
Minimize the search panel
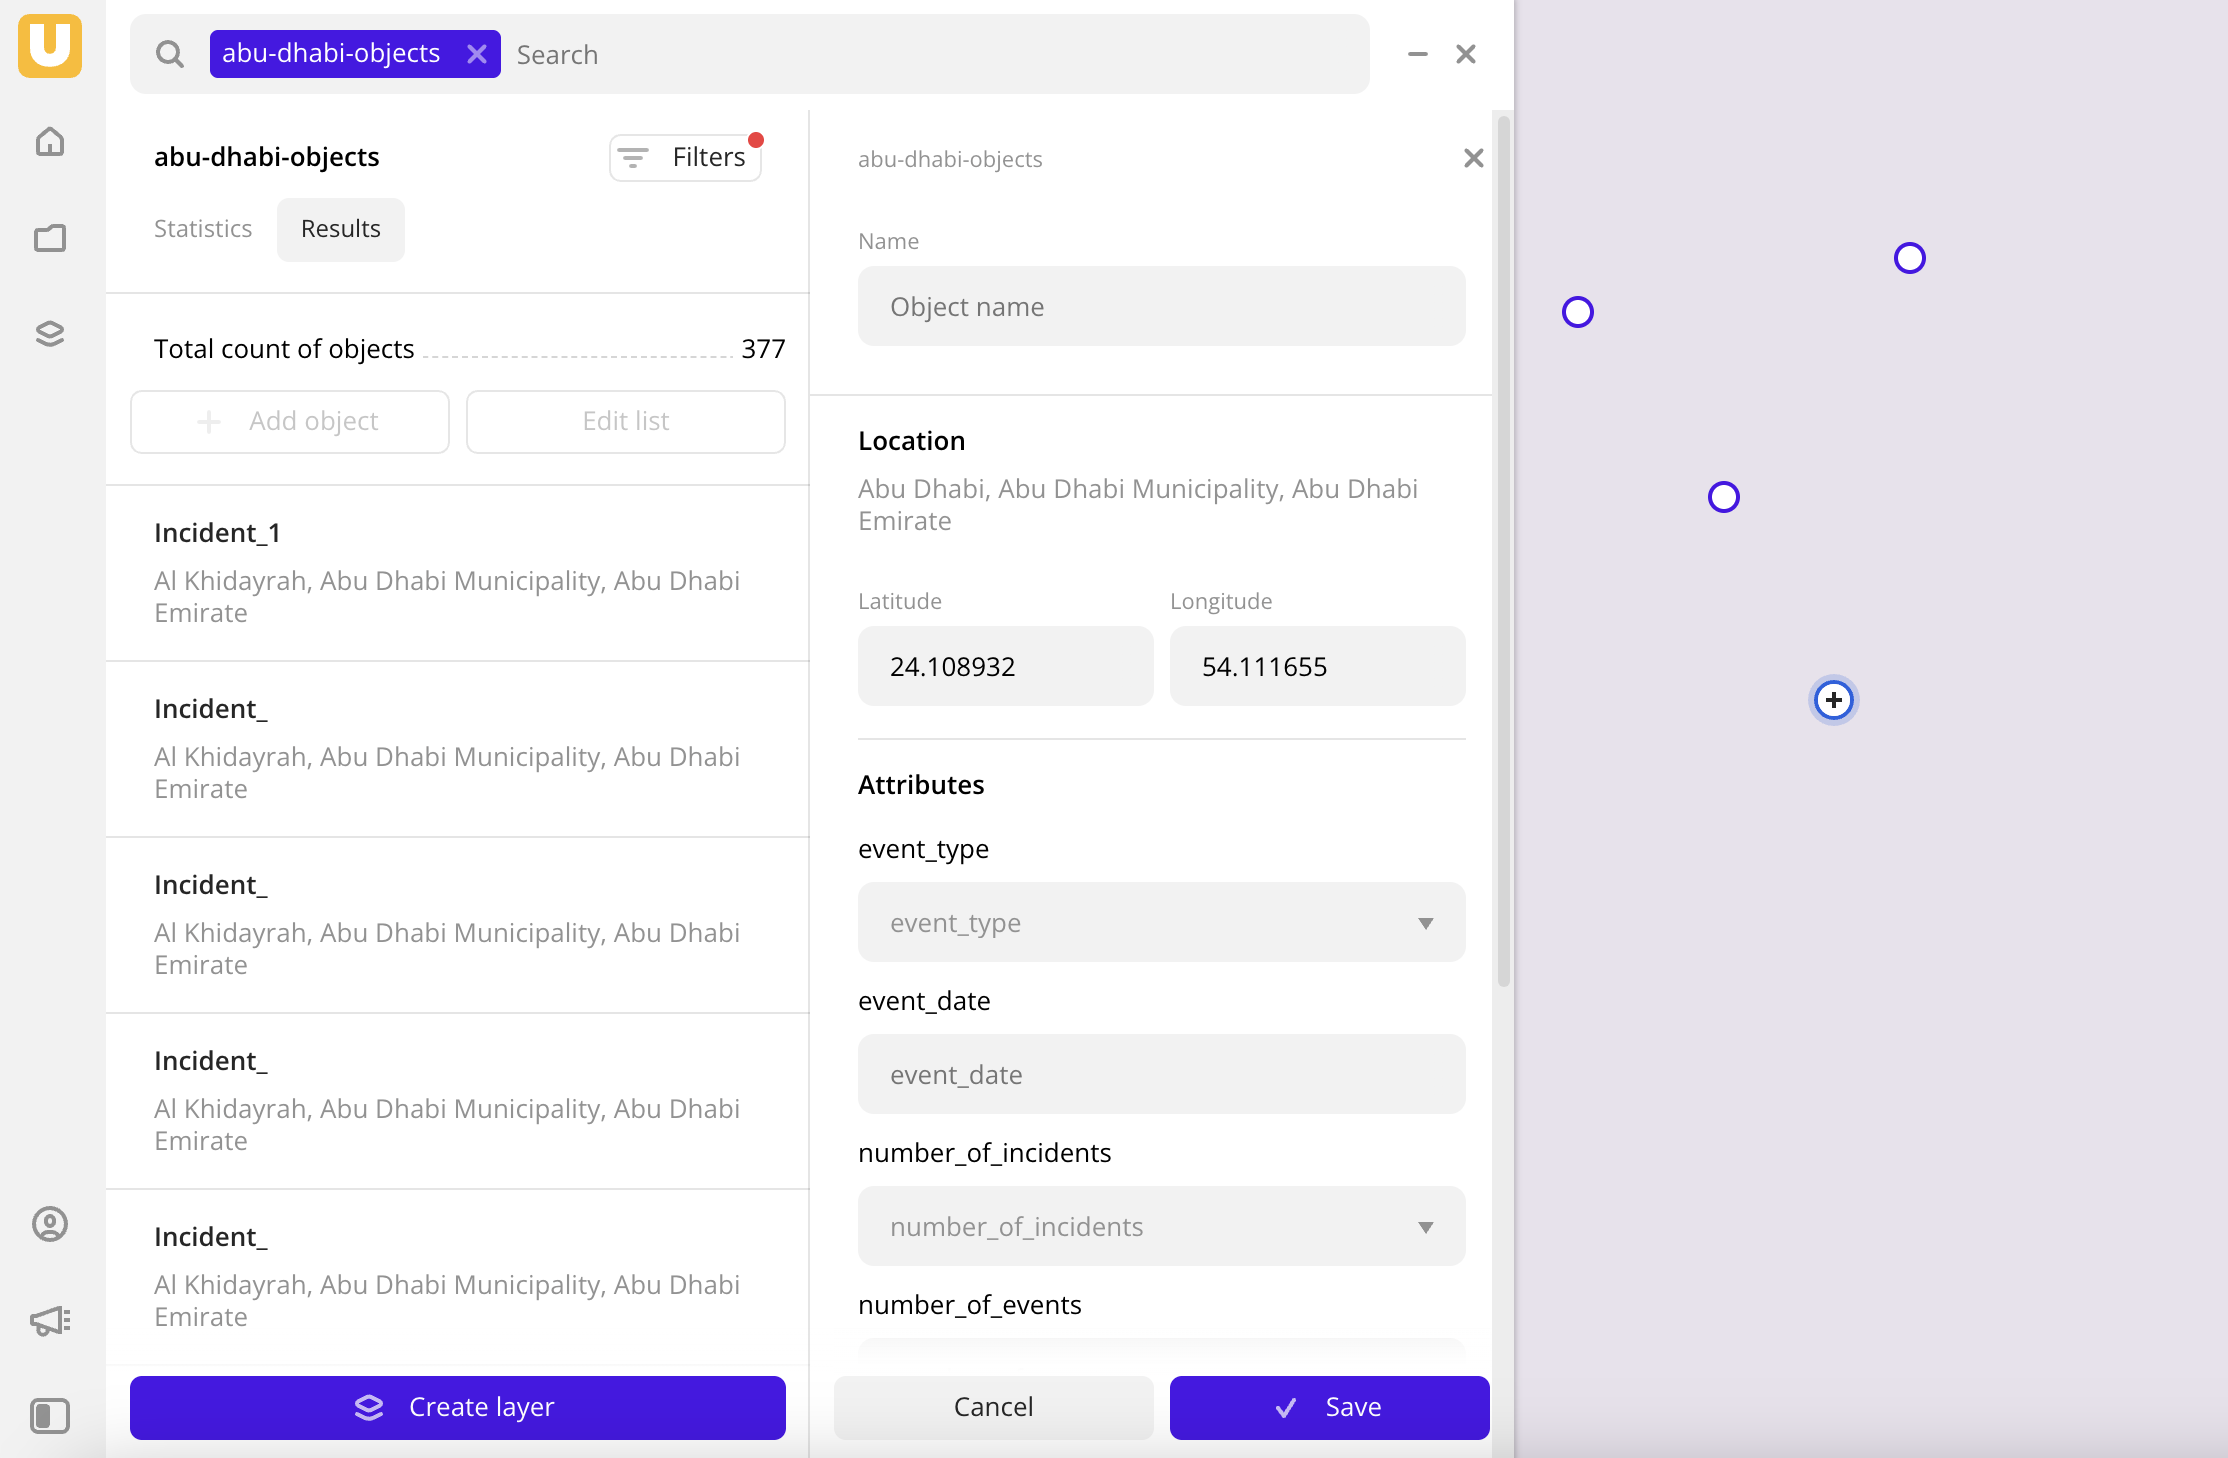[x=1417, y=54]
